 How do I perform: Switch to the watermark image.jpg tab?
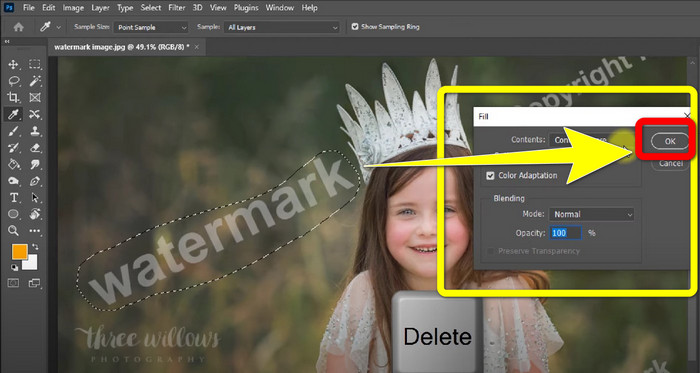point(122,47)
